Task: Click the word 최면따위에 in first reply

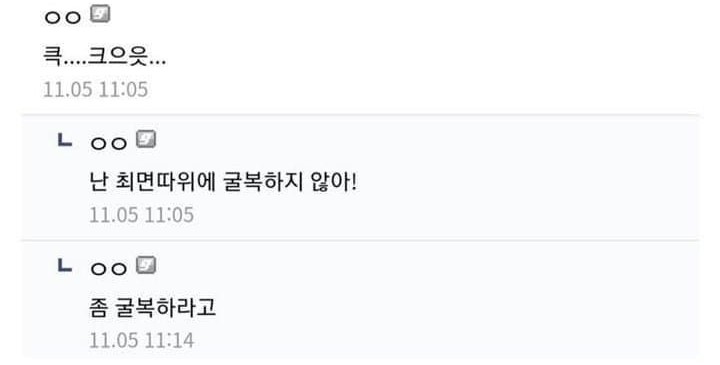Action: point(165,182)
